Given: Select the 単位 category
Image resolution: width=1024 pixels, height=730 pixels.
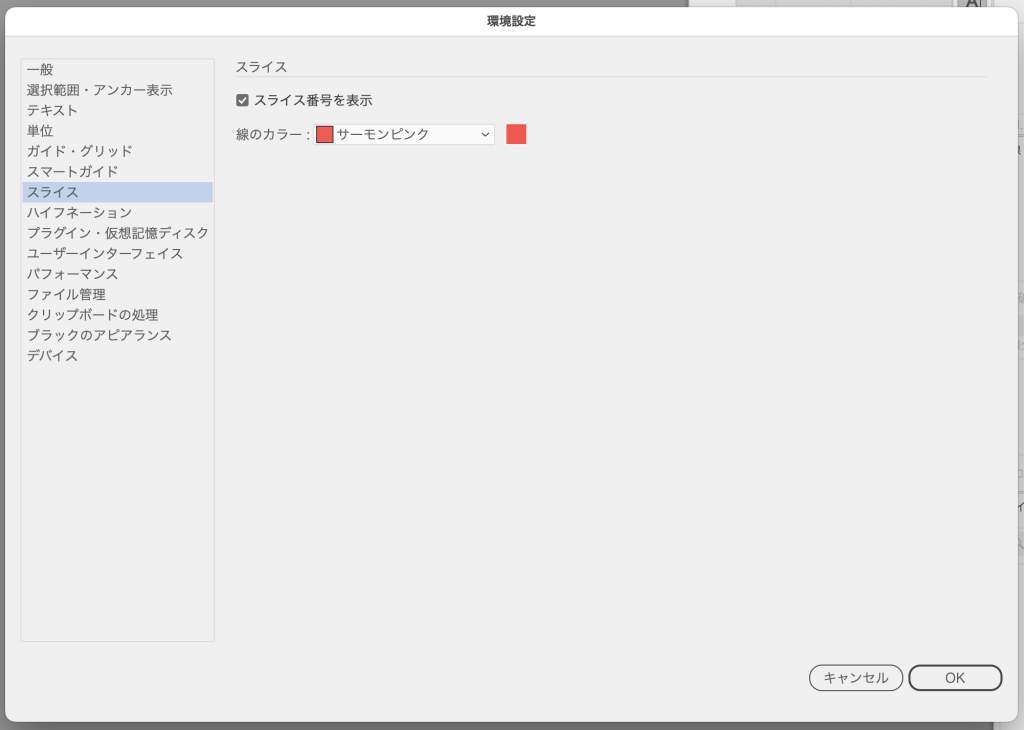Looking at the screenshot, I should [41, 131].
